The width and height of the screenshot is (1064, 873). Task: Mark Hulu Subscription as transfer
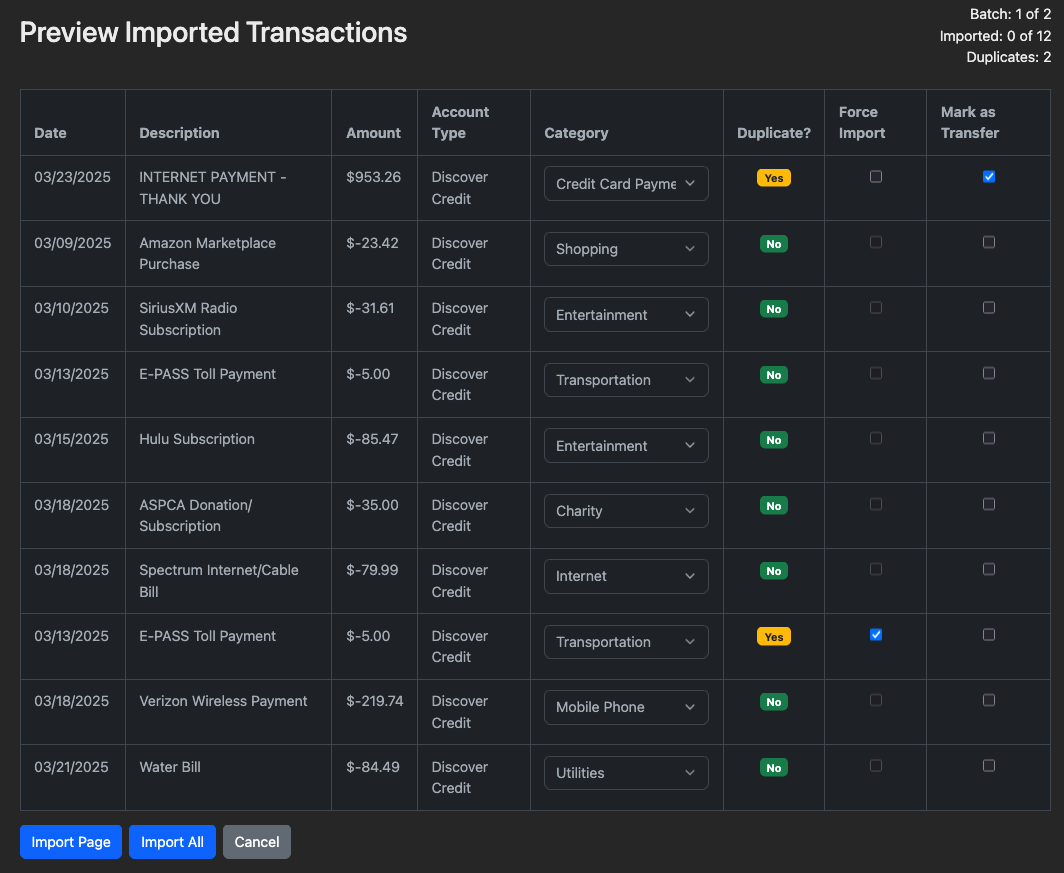click(989, 439)
